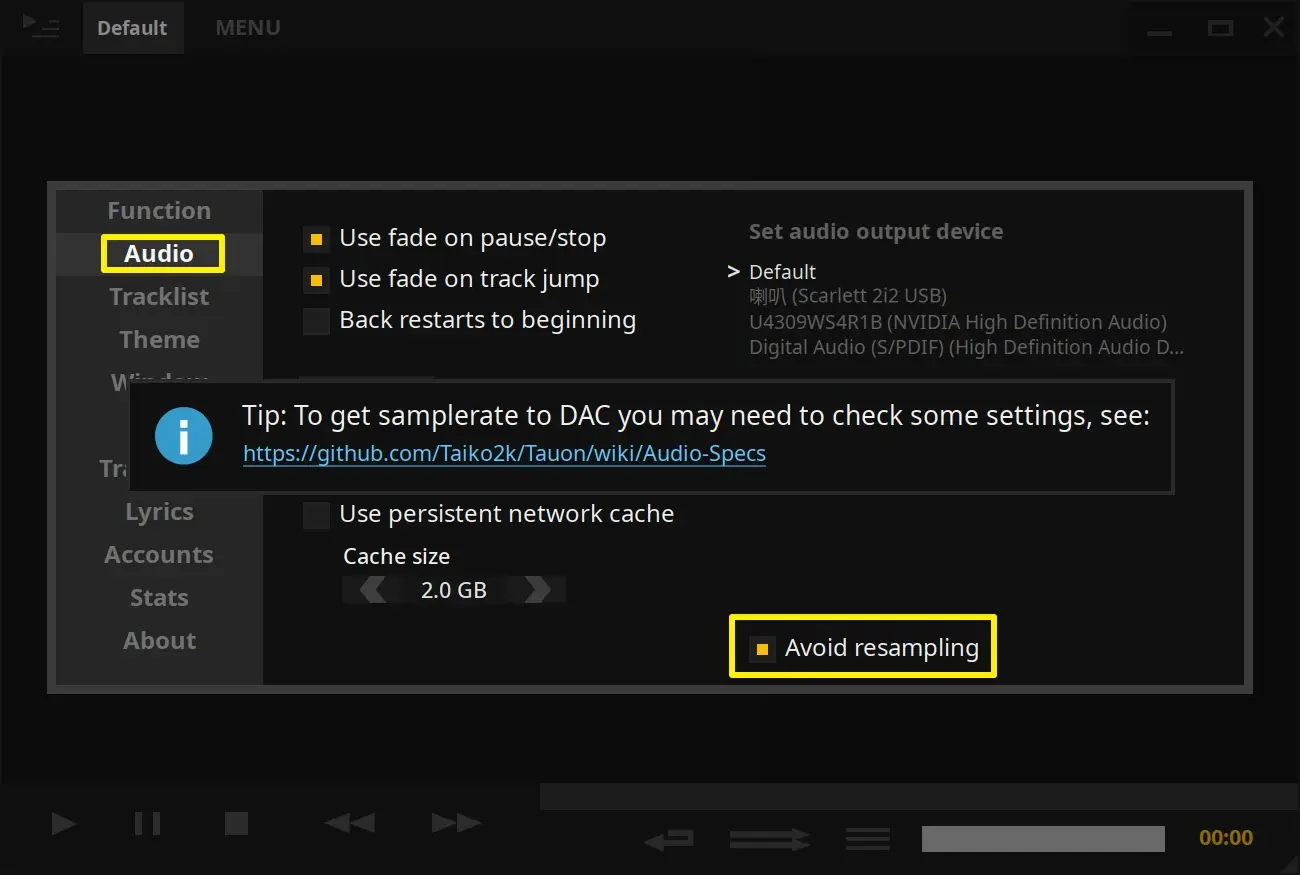Open the Function settings tab
The width and height of the screenshot is (1300, 875).
point(159,211)
